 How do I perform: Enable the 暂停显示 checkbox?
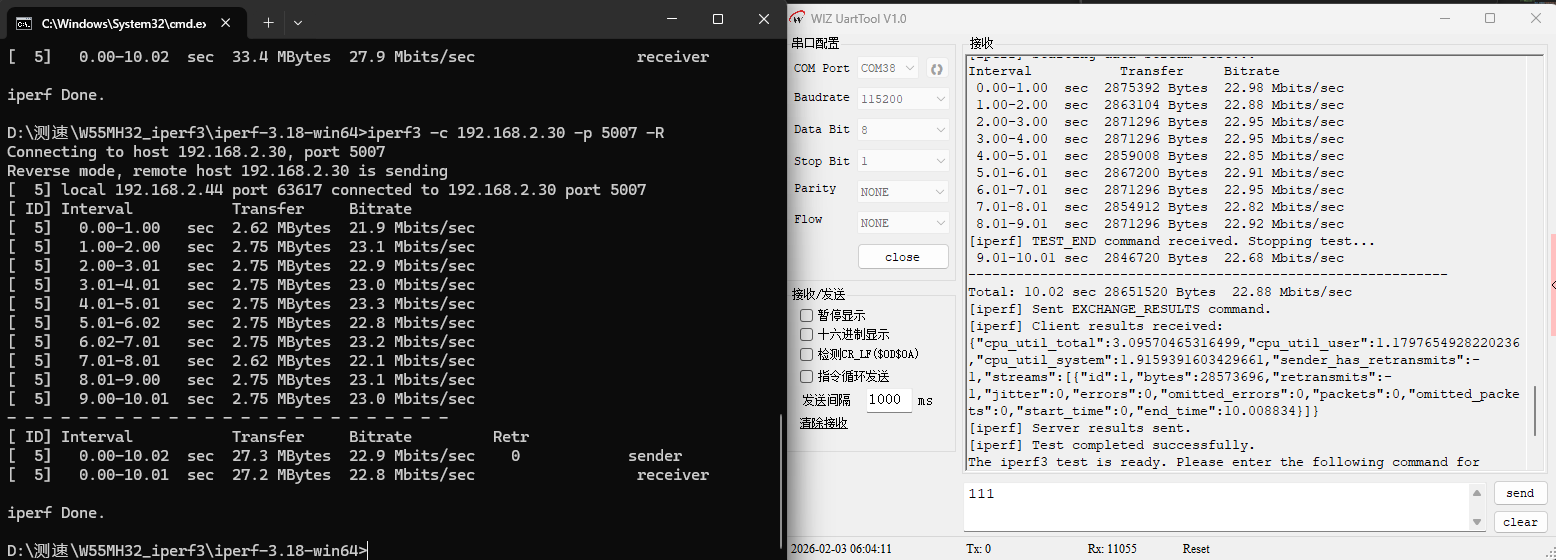807,316
